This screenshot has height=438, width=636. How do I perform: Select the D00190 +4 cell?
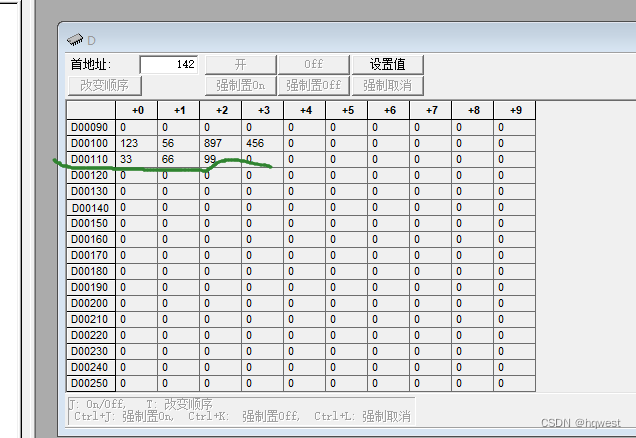305,288
